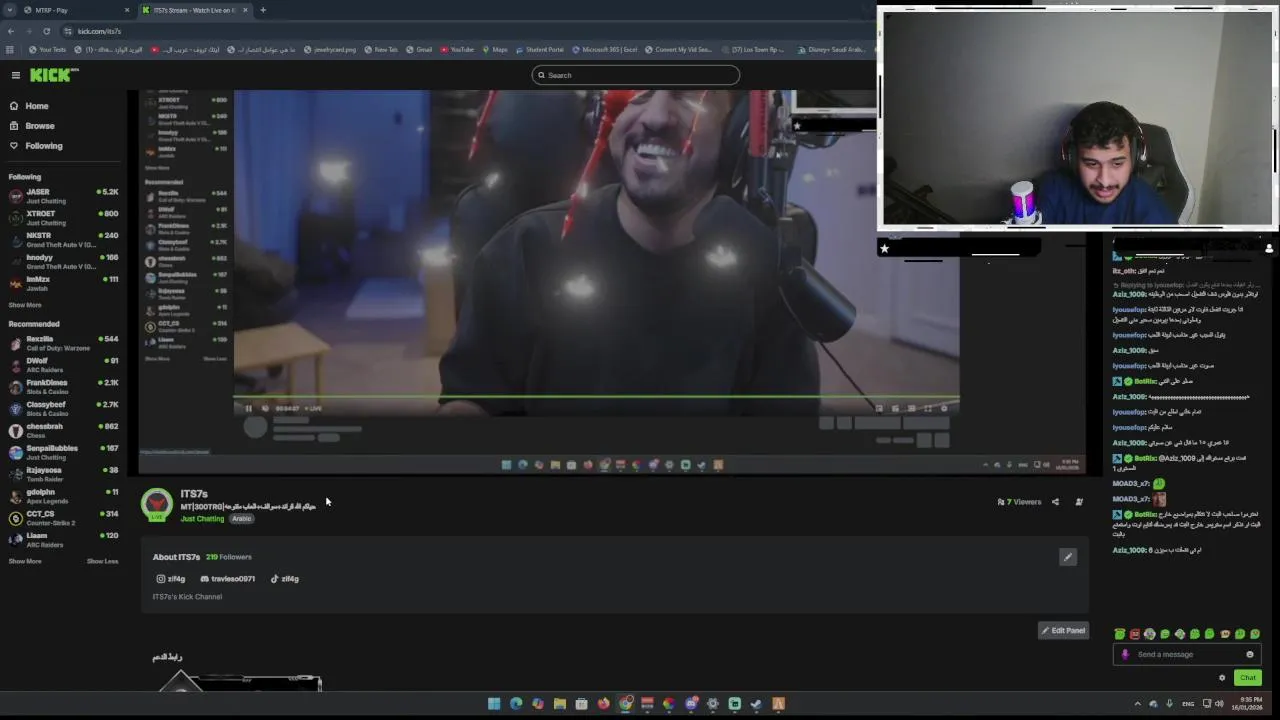The image size is (1280, 720).
Task: Open the Microsoft 365 Excel bookmark
Action: (605, 49)
